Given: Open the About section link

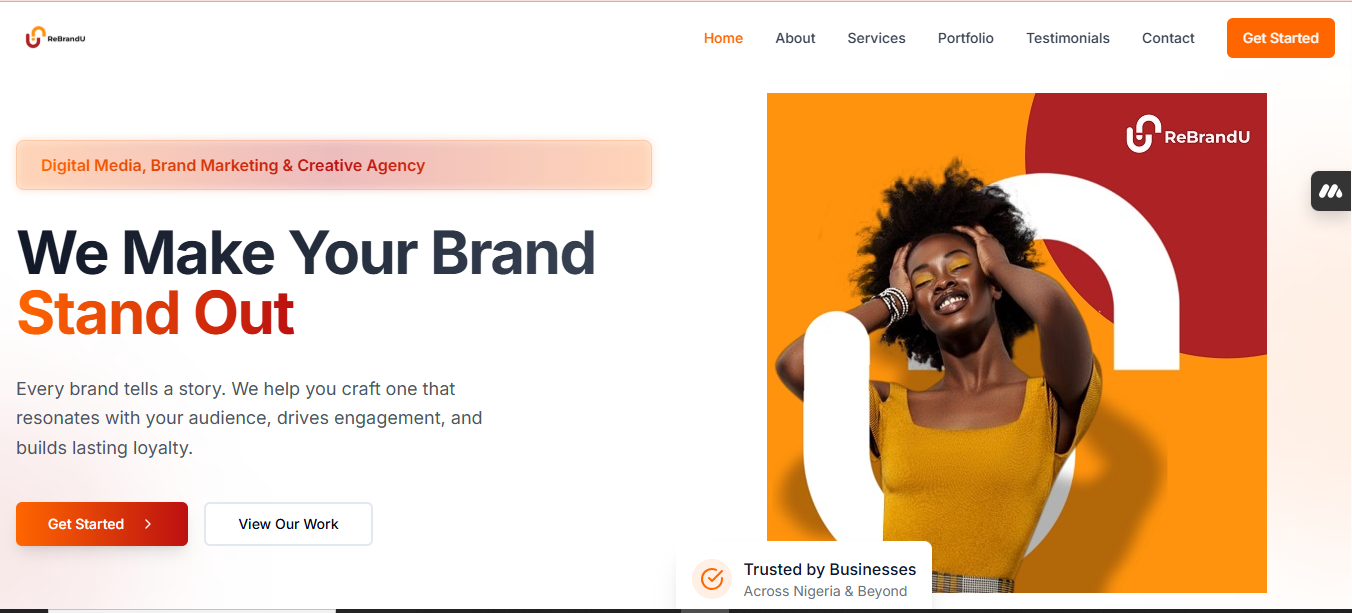Looking at the screenshot, I should tap(795, 38).
